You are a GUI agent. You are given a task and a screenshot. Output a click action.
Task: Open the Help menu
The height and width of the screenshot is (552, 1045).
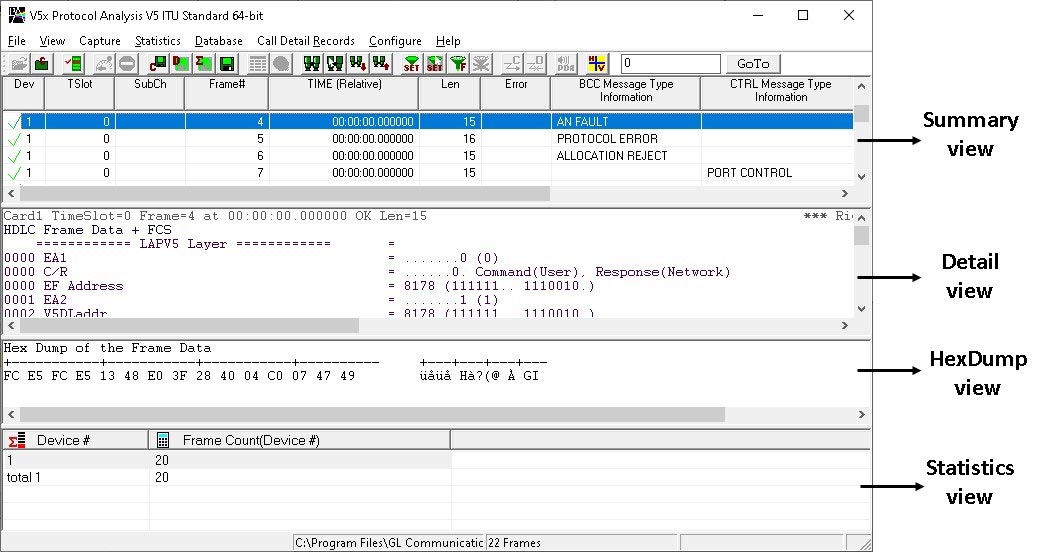448,41
